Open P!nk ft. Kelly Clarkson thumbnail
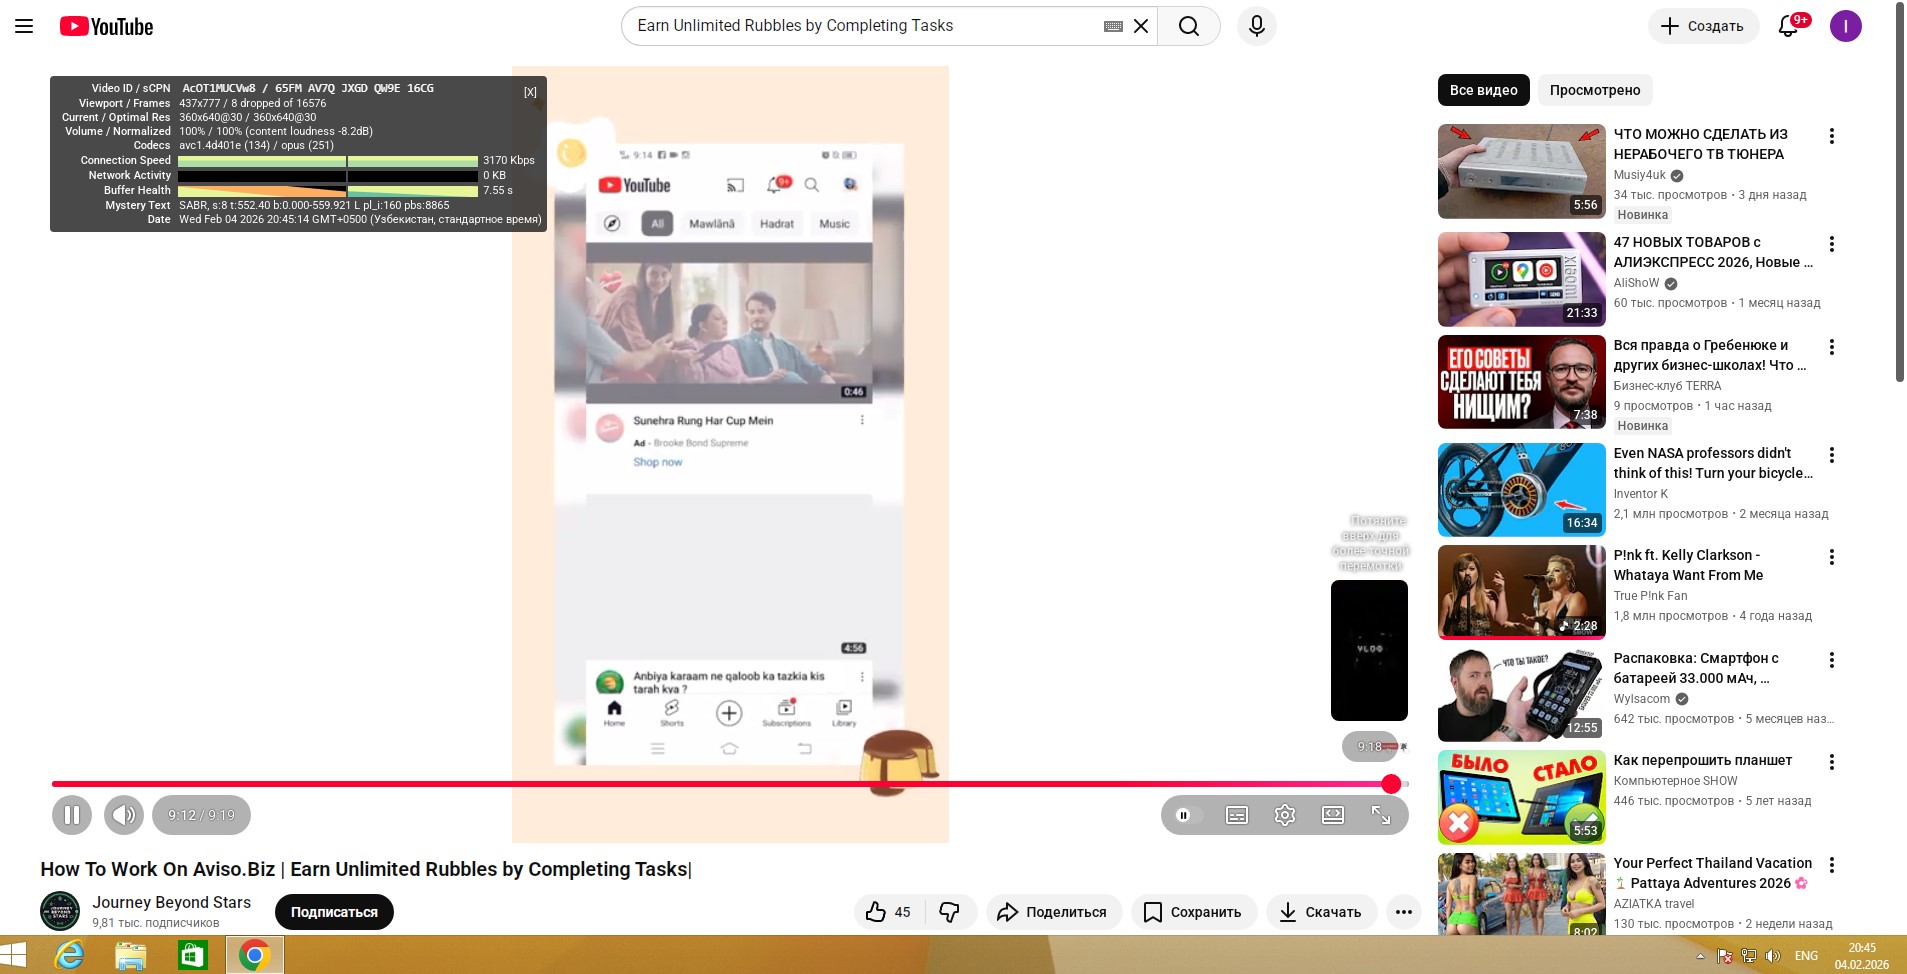The width and height of the screenshot is (1907, 974). [1522, 592]
